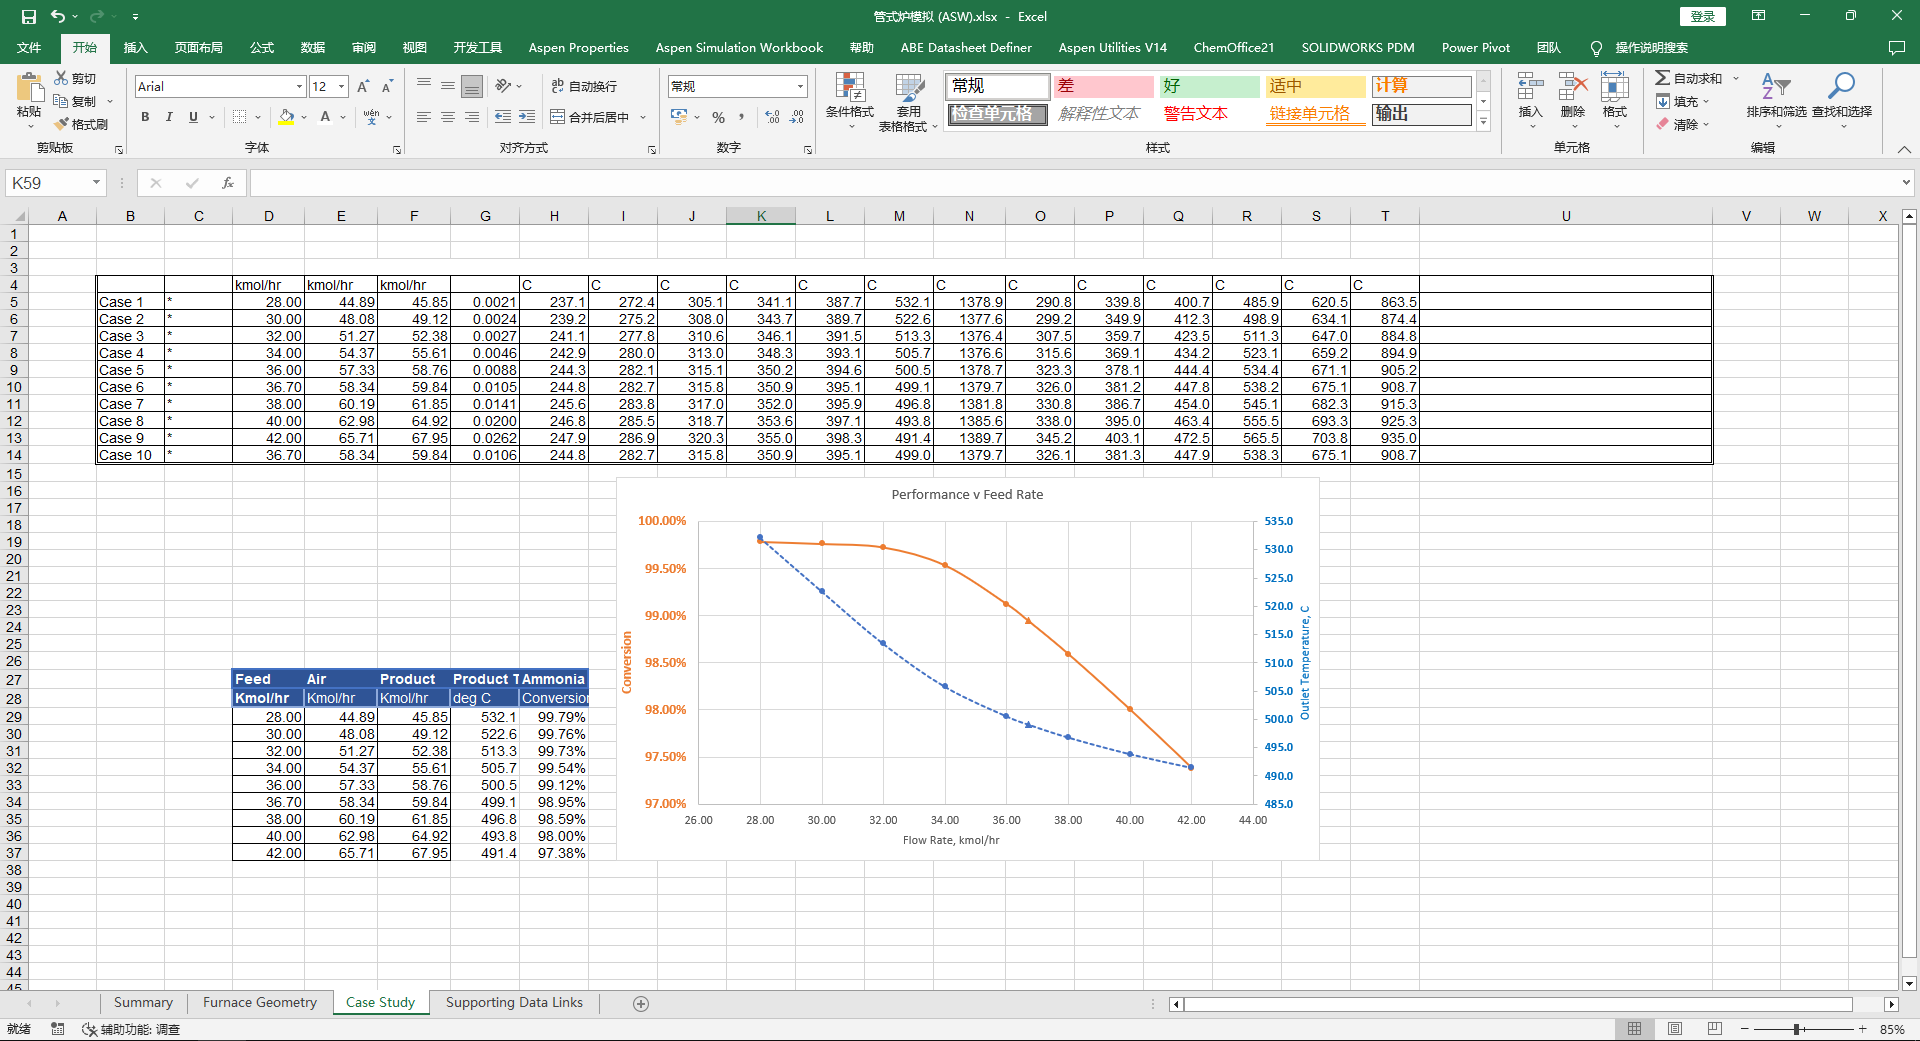1920x1041 pixels.
Task: Decrease font size with smaller A icon
Action: (x=387, y=87)
